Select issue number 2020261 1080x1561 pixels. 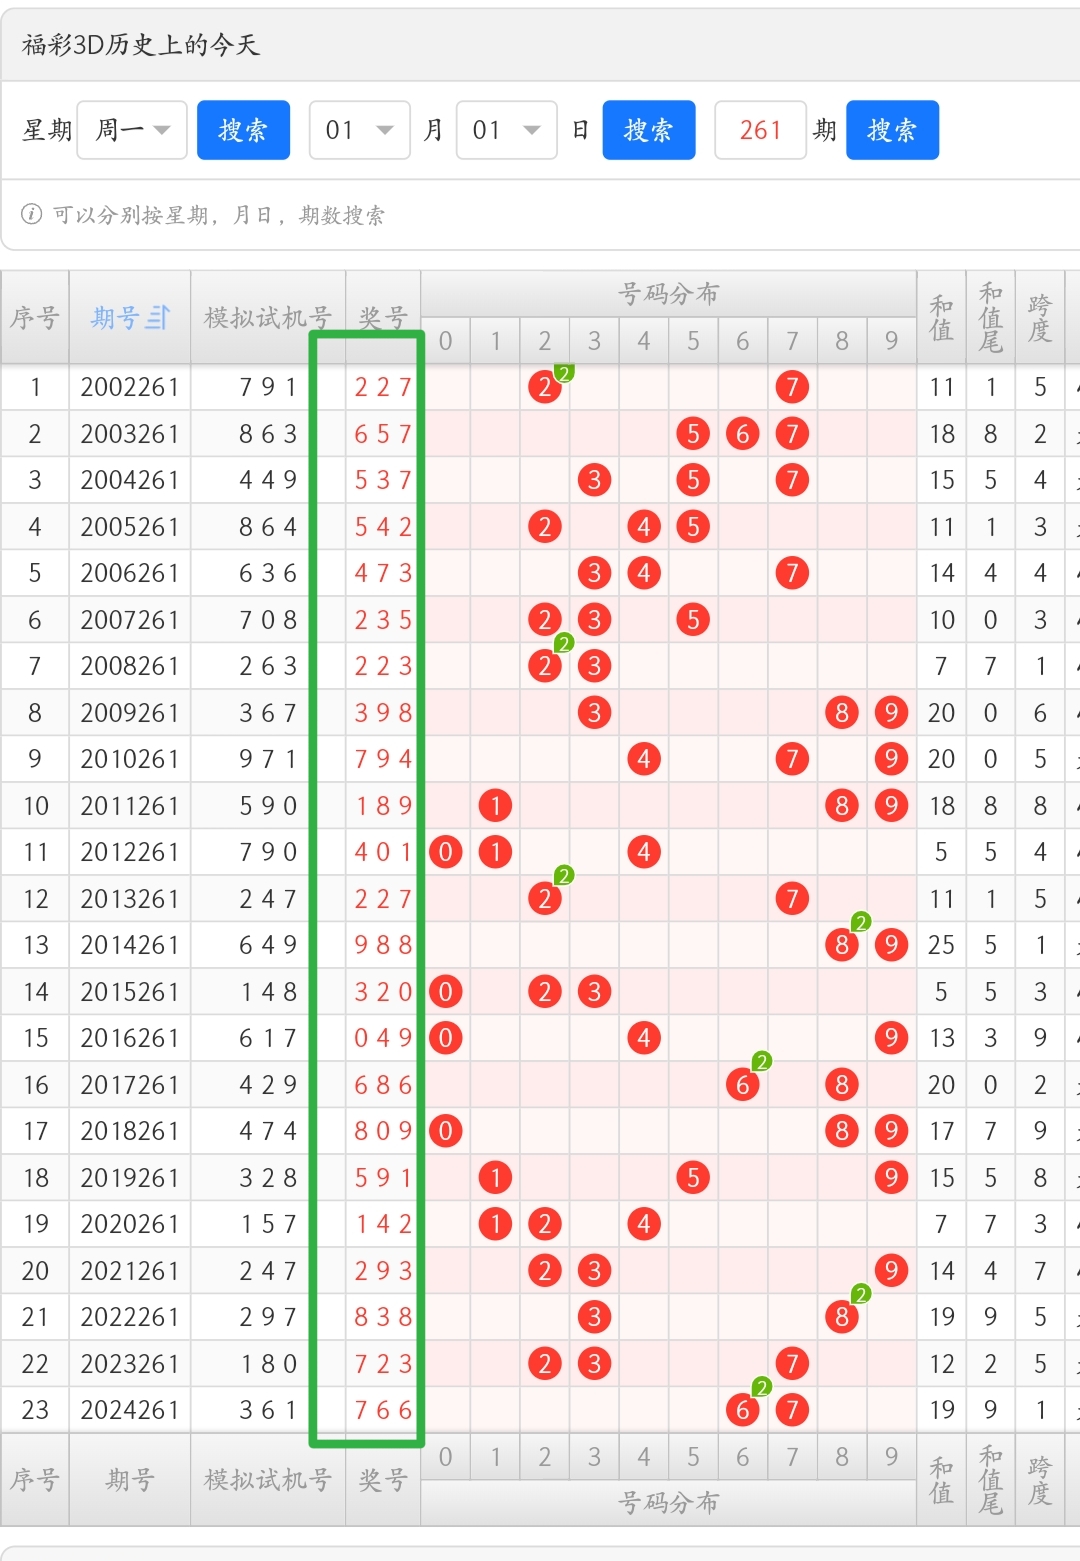click(x=130, y=1224)
